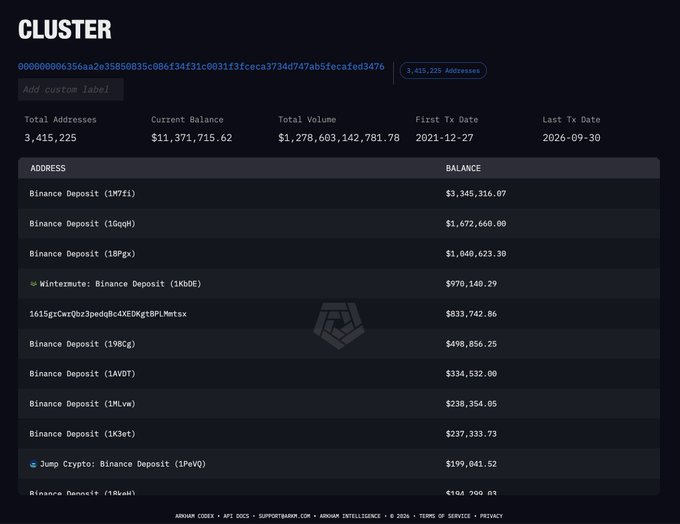Click the BALANCE column header

[463, 168]
